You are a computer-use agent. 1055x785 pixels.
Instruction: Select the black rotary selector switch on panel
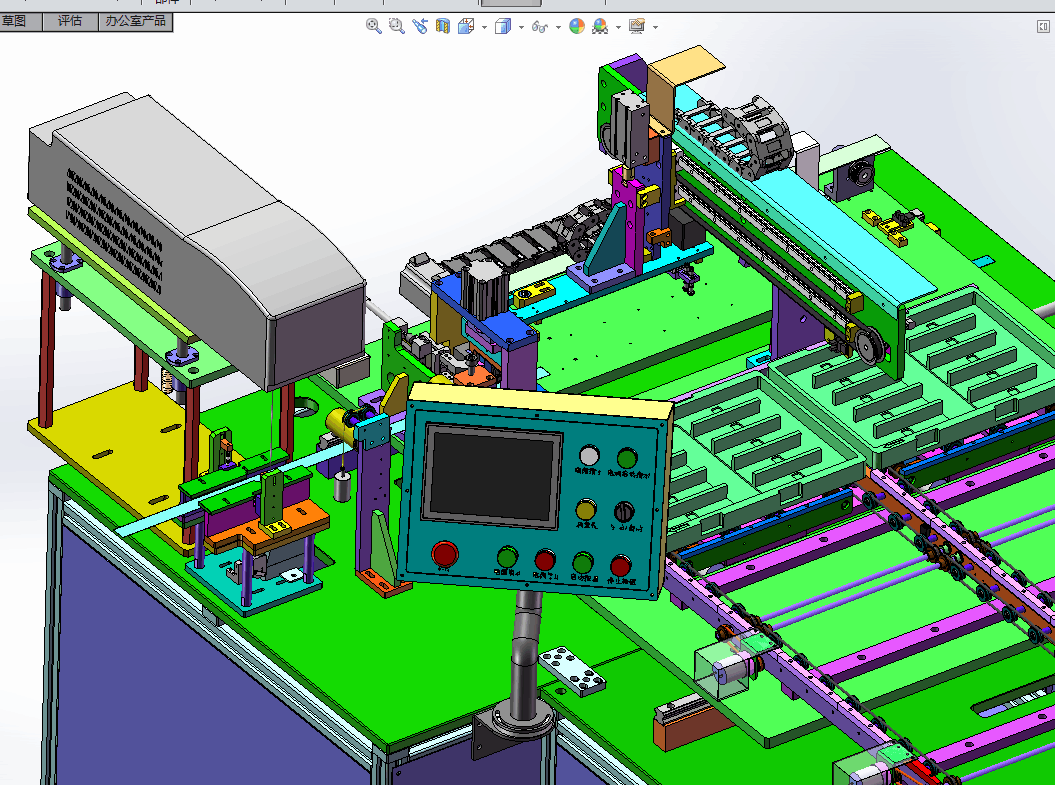click(x=624, y=512)
